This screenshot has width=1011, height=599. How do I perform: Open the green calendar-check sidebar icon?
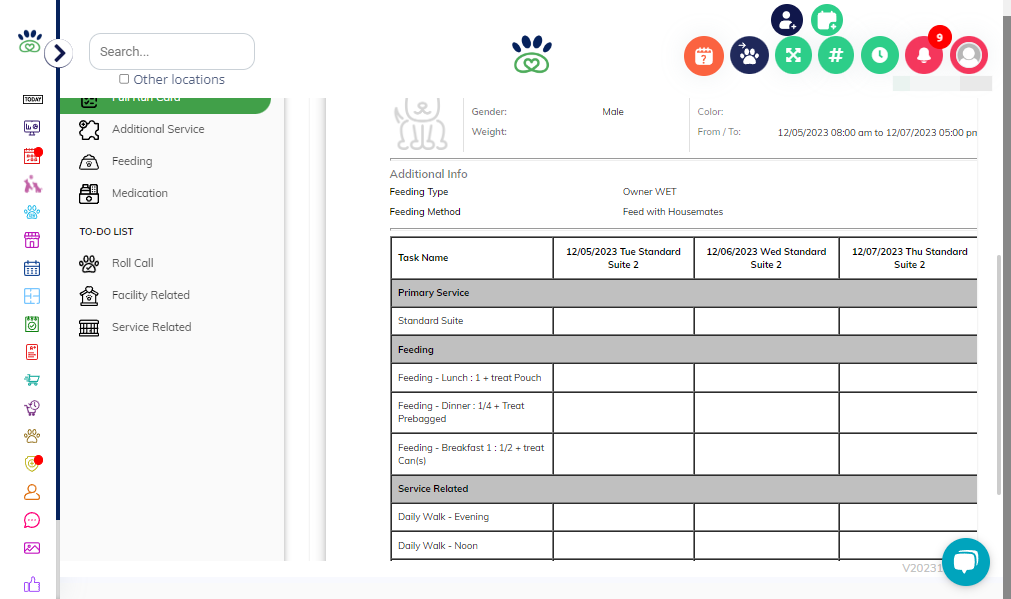tap(32, 324)
